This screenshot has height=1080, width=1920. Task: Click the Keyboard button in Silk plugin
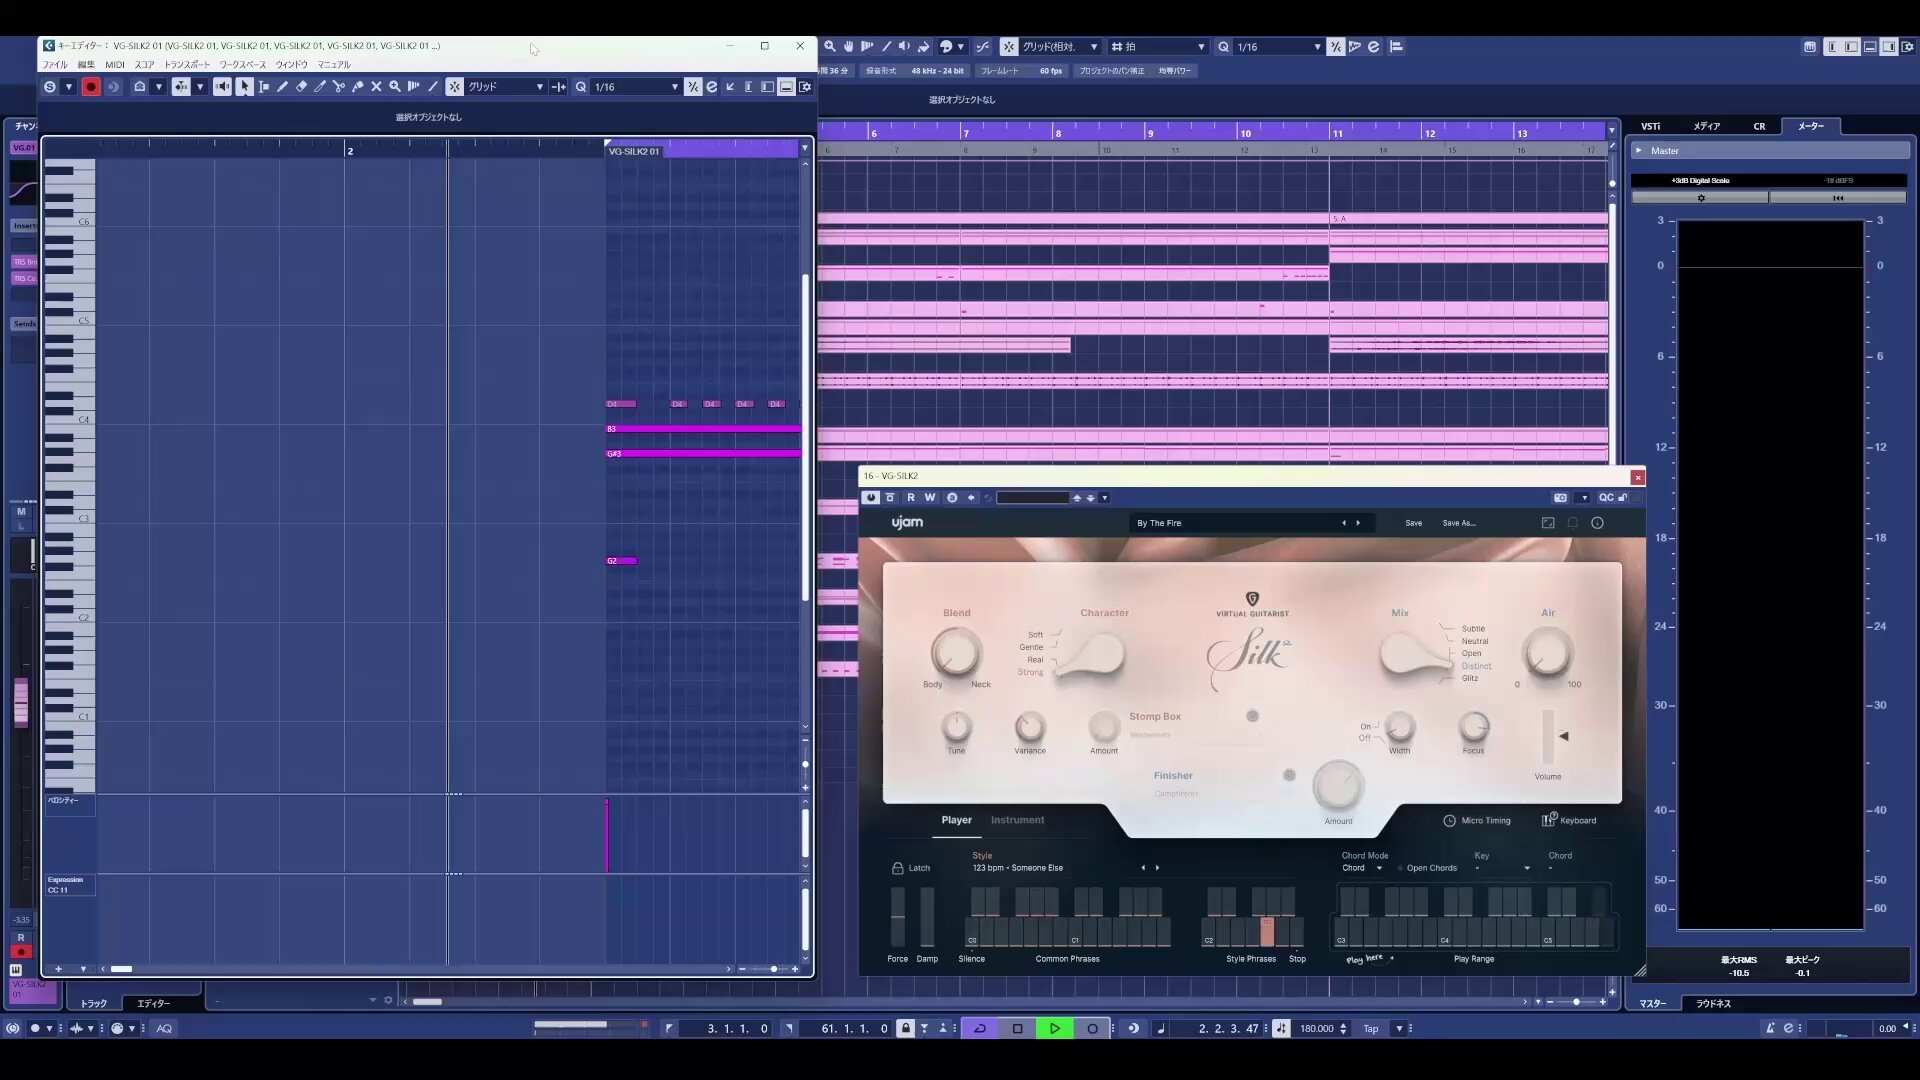[x=1569, y=820]
